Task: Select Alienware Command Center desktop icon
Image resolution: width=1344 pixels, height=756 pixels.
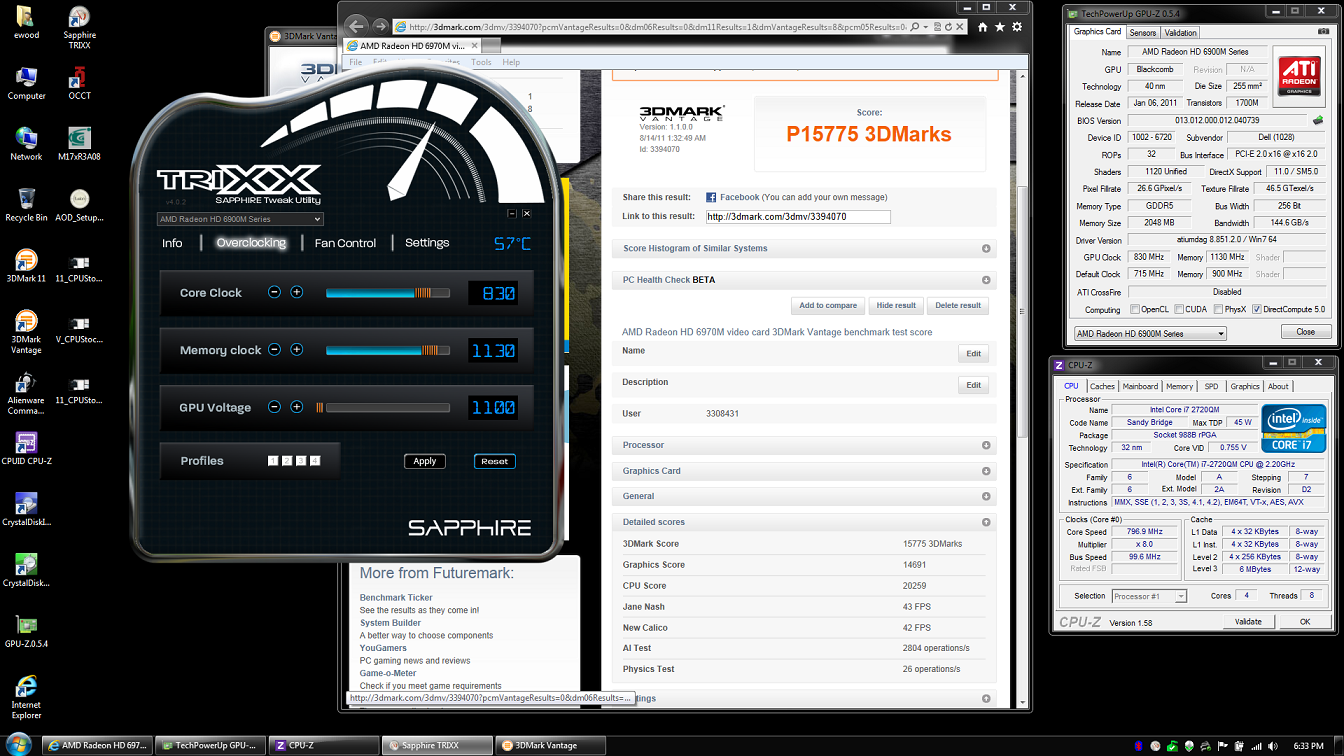Action: (26, 394)
